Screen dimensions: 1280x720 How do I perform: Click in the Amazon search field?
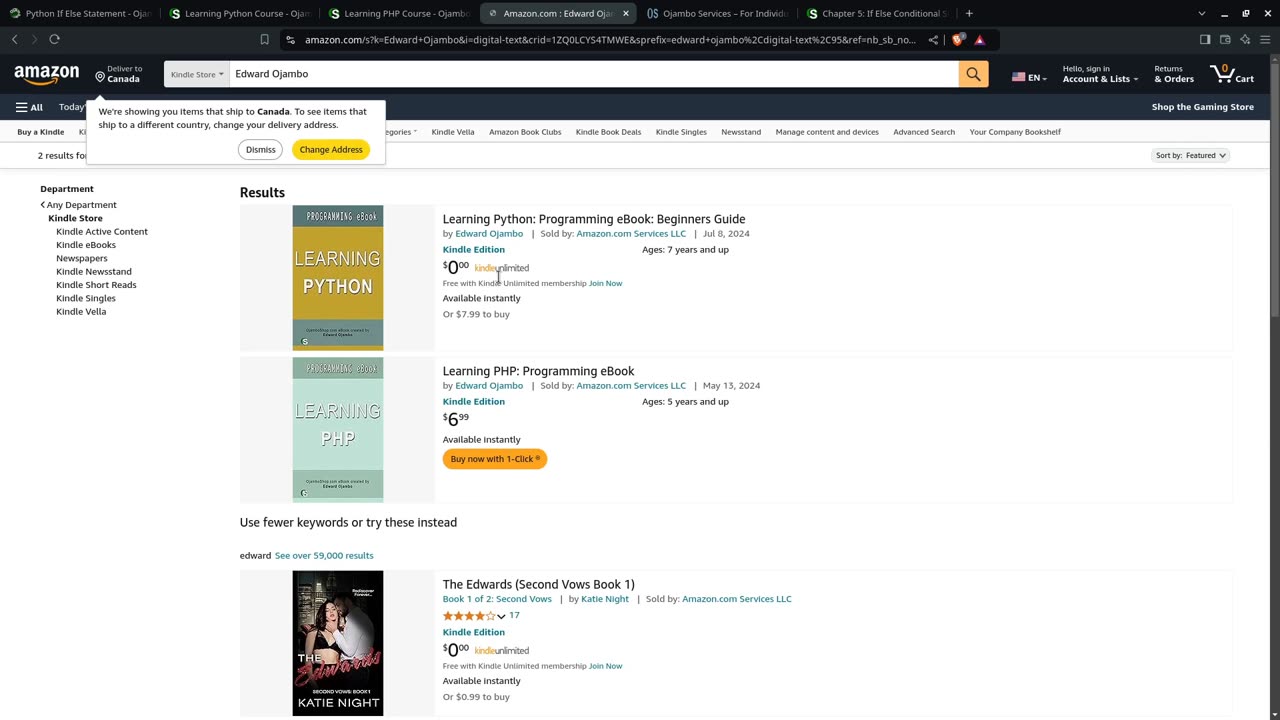pos(593,74)
